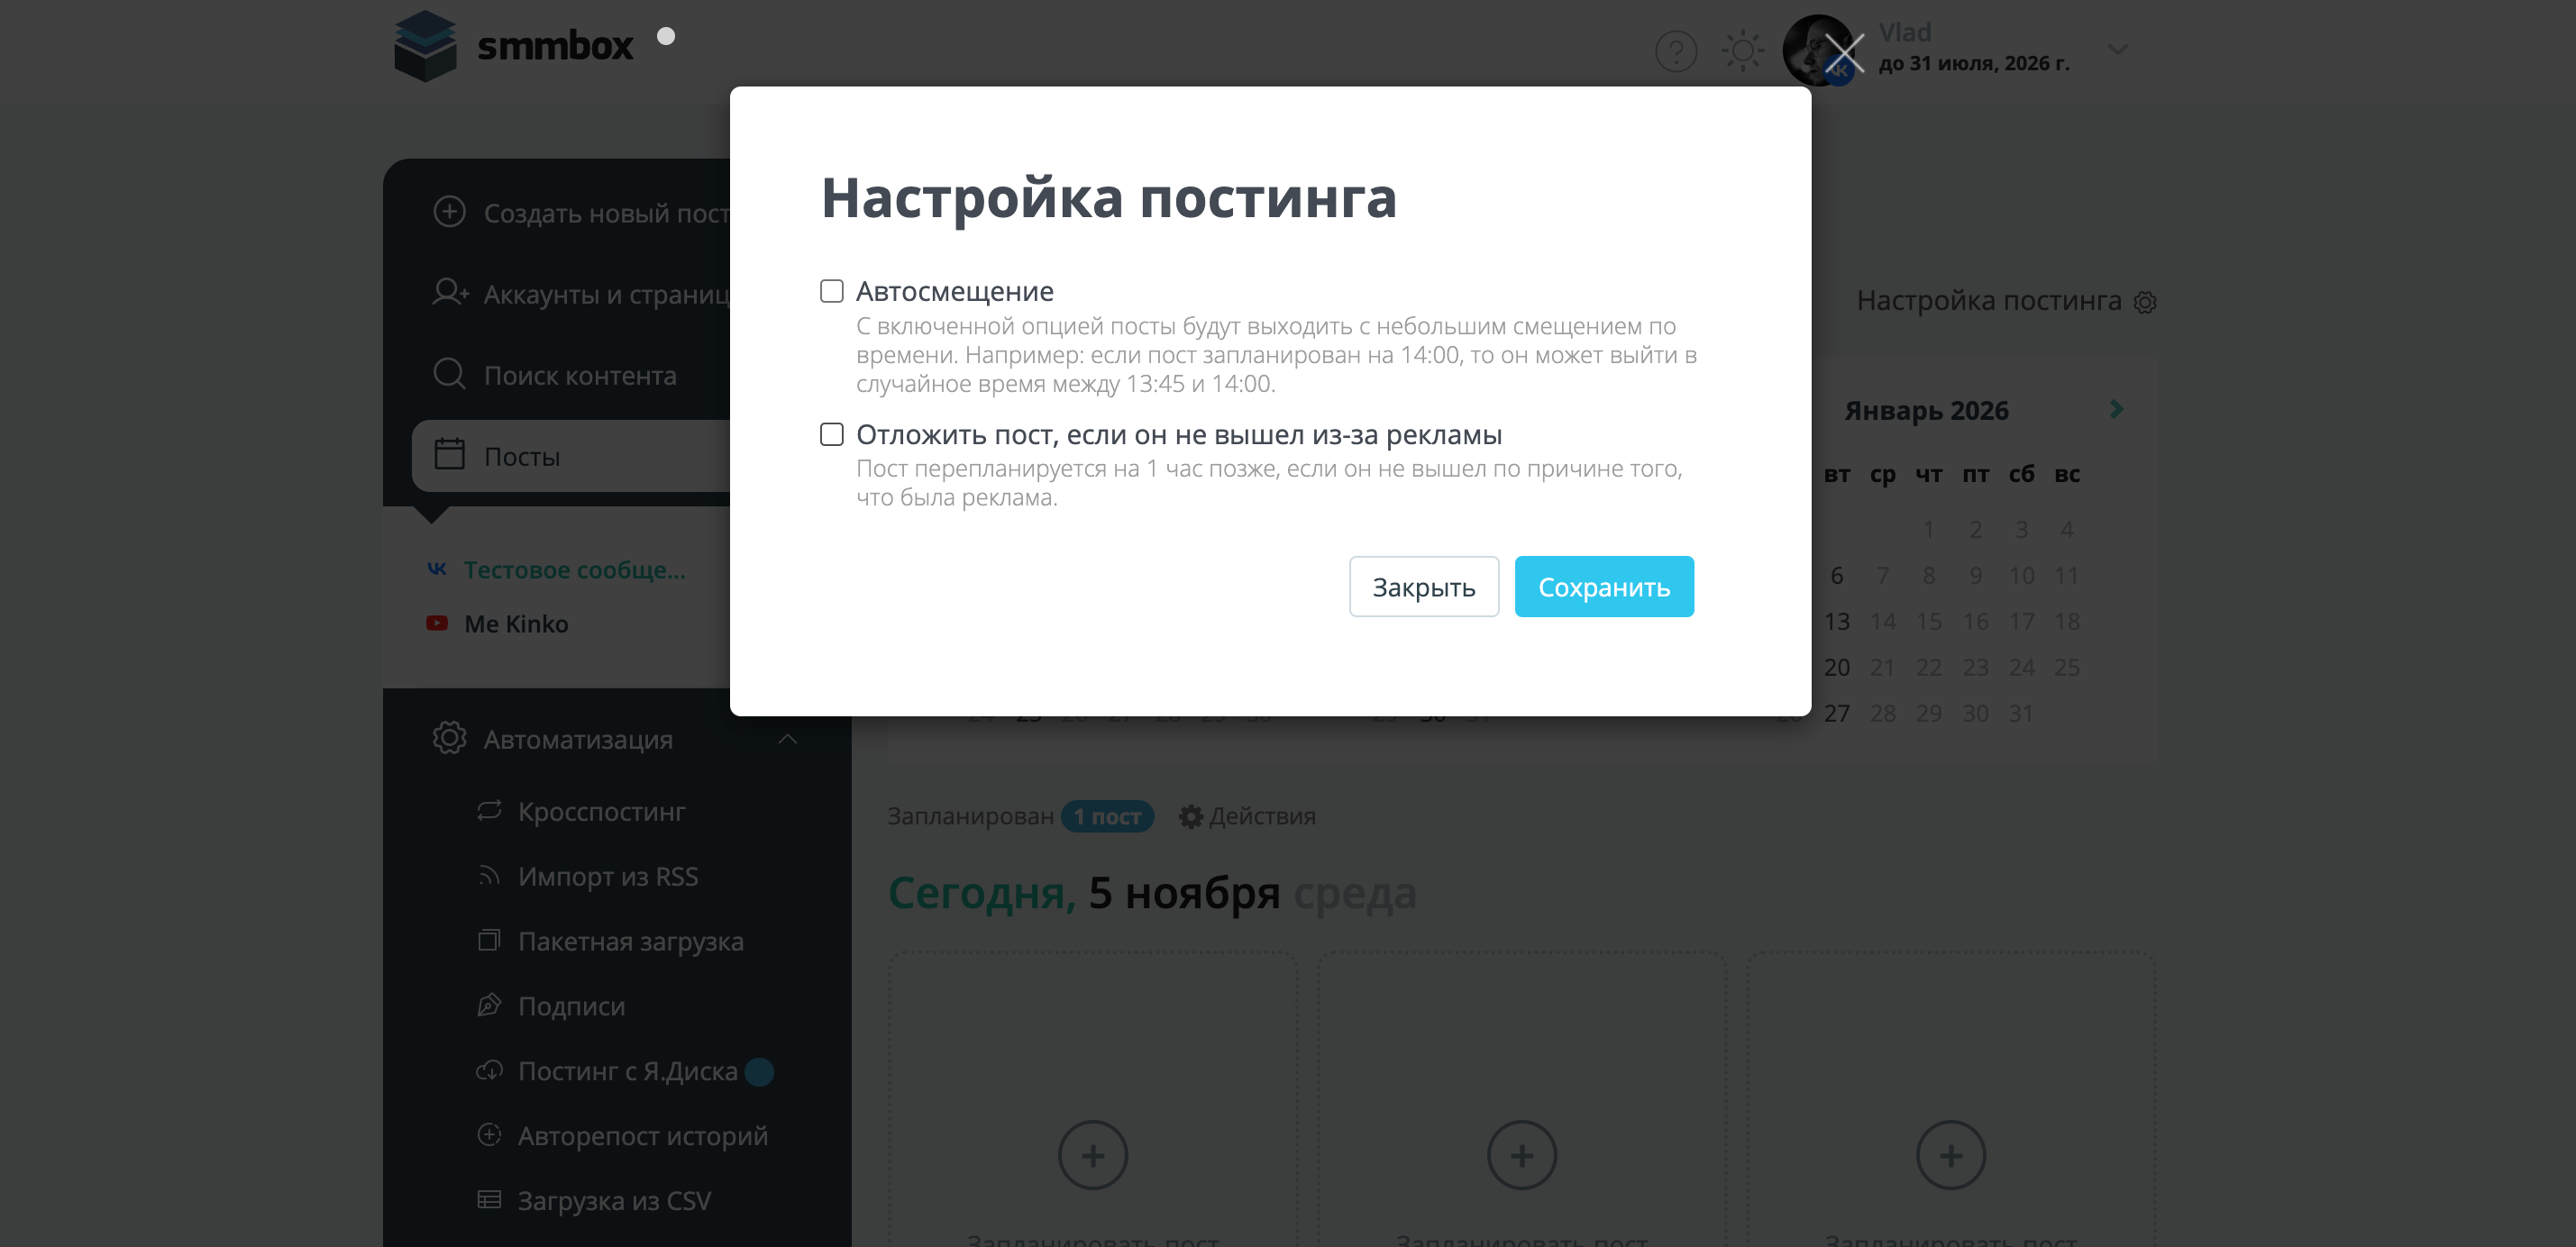Close the dialog with the X icon
This screenshot has width=2576, height=1247.
pos(1843,52)
